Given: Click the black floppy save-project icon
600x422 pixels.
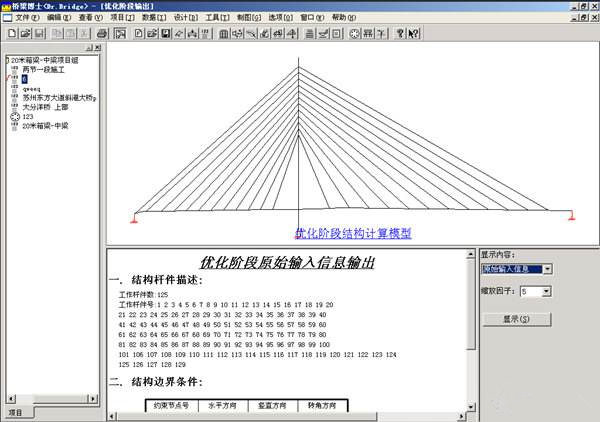Looking at the screenshot, I should pos(166,33).
